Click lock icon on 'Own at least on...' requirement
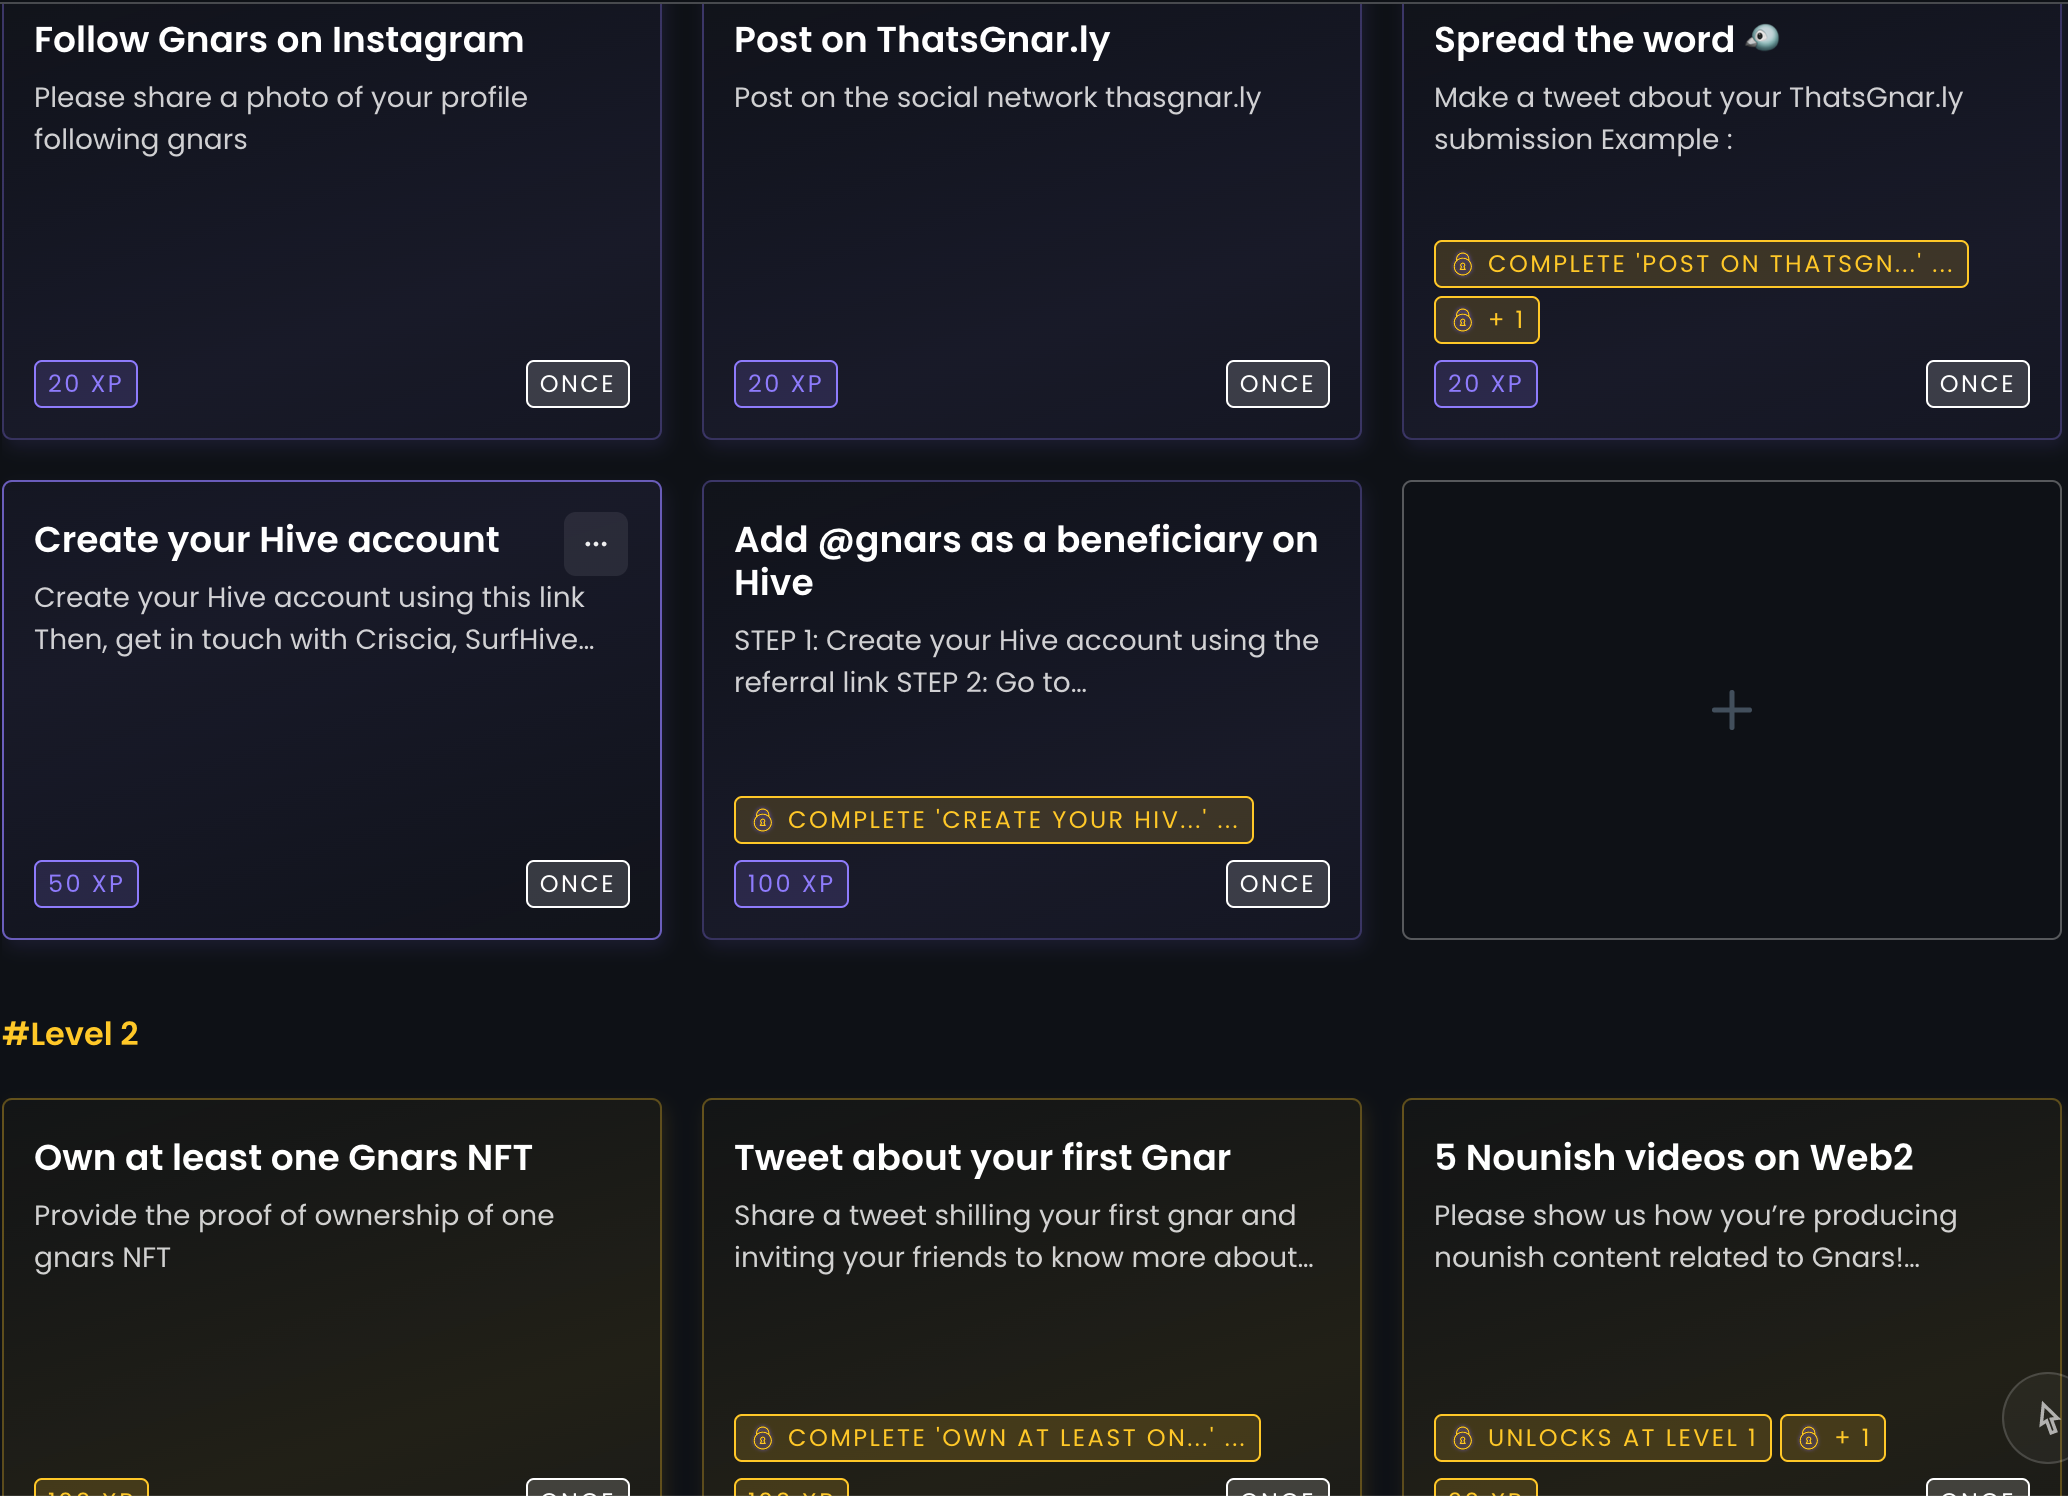 pyautogui.click(x=763, y=1438)
